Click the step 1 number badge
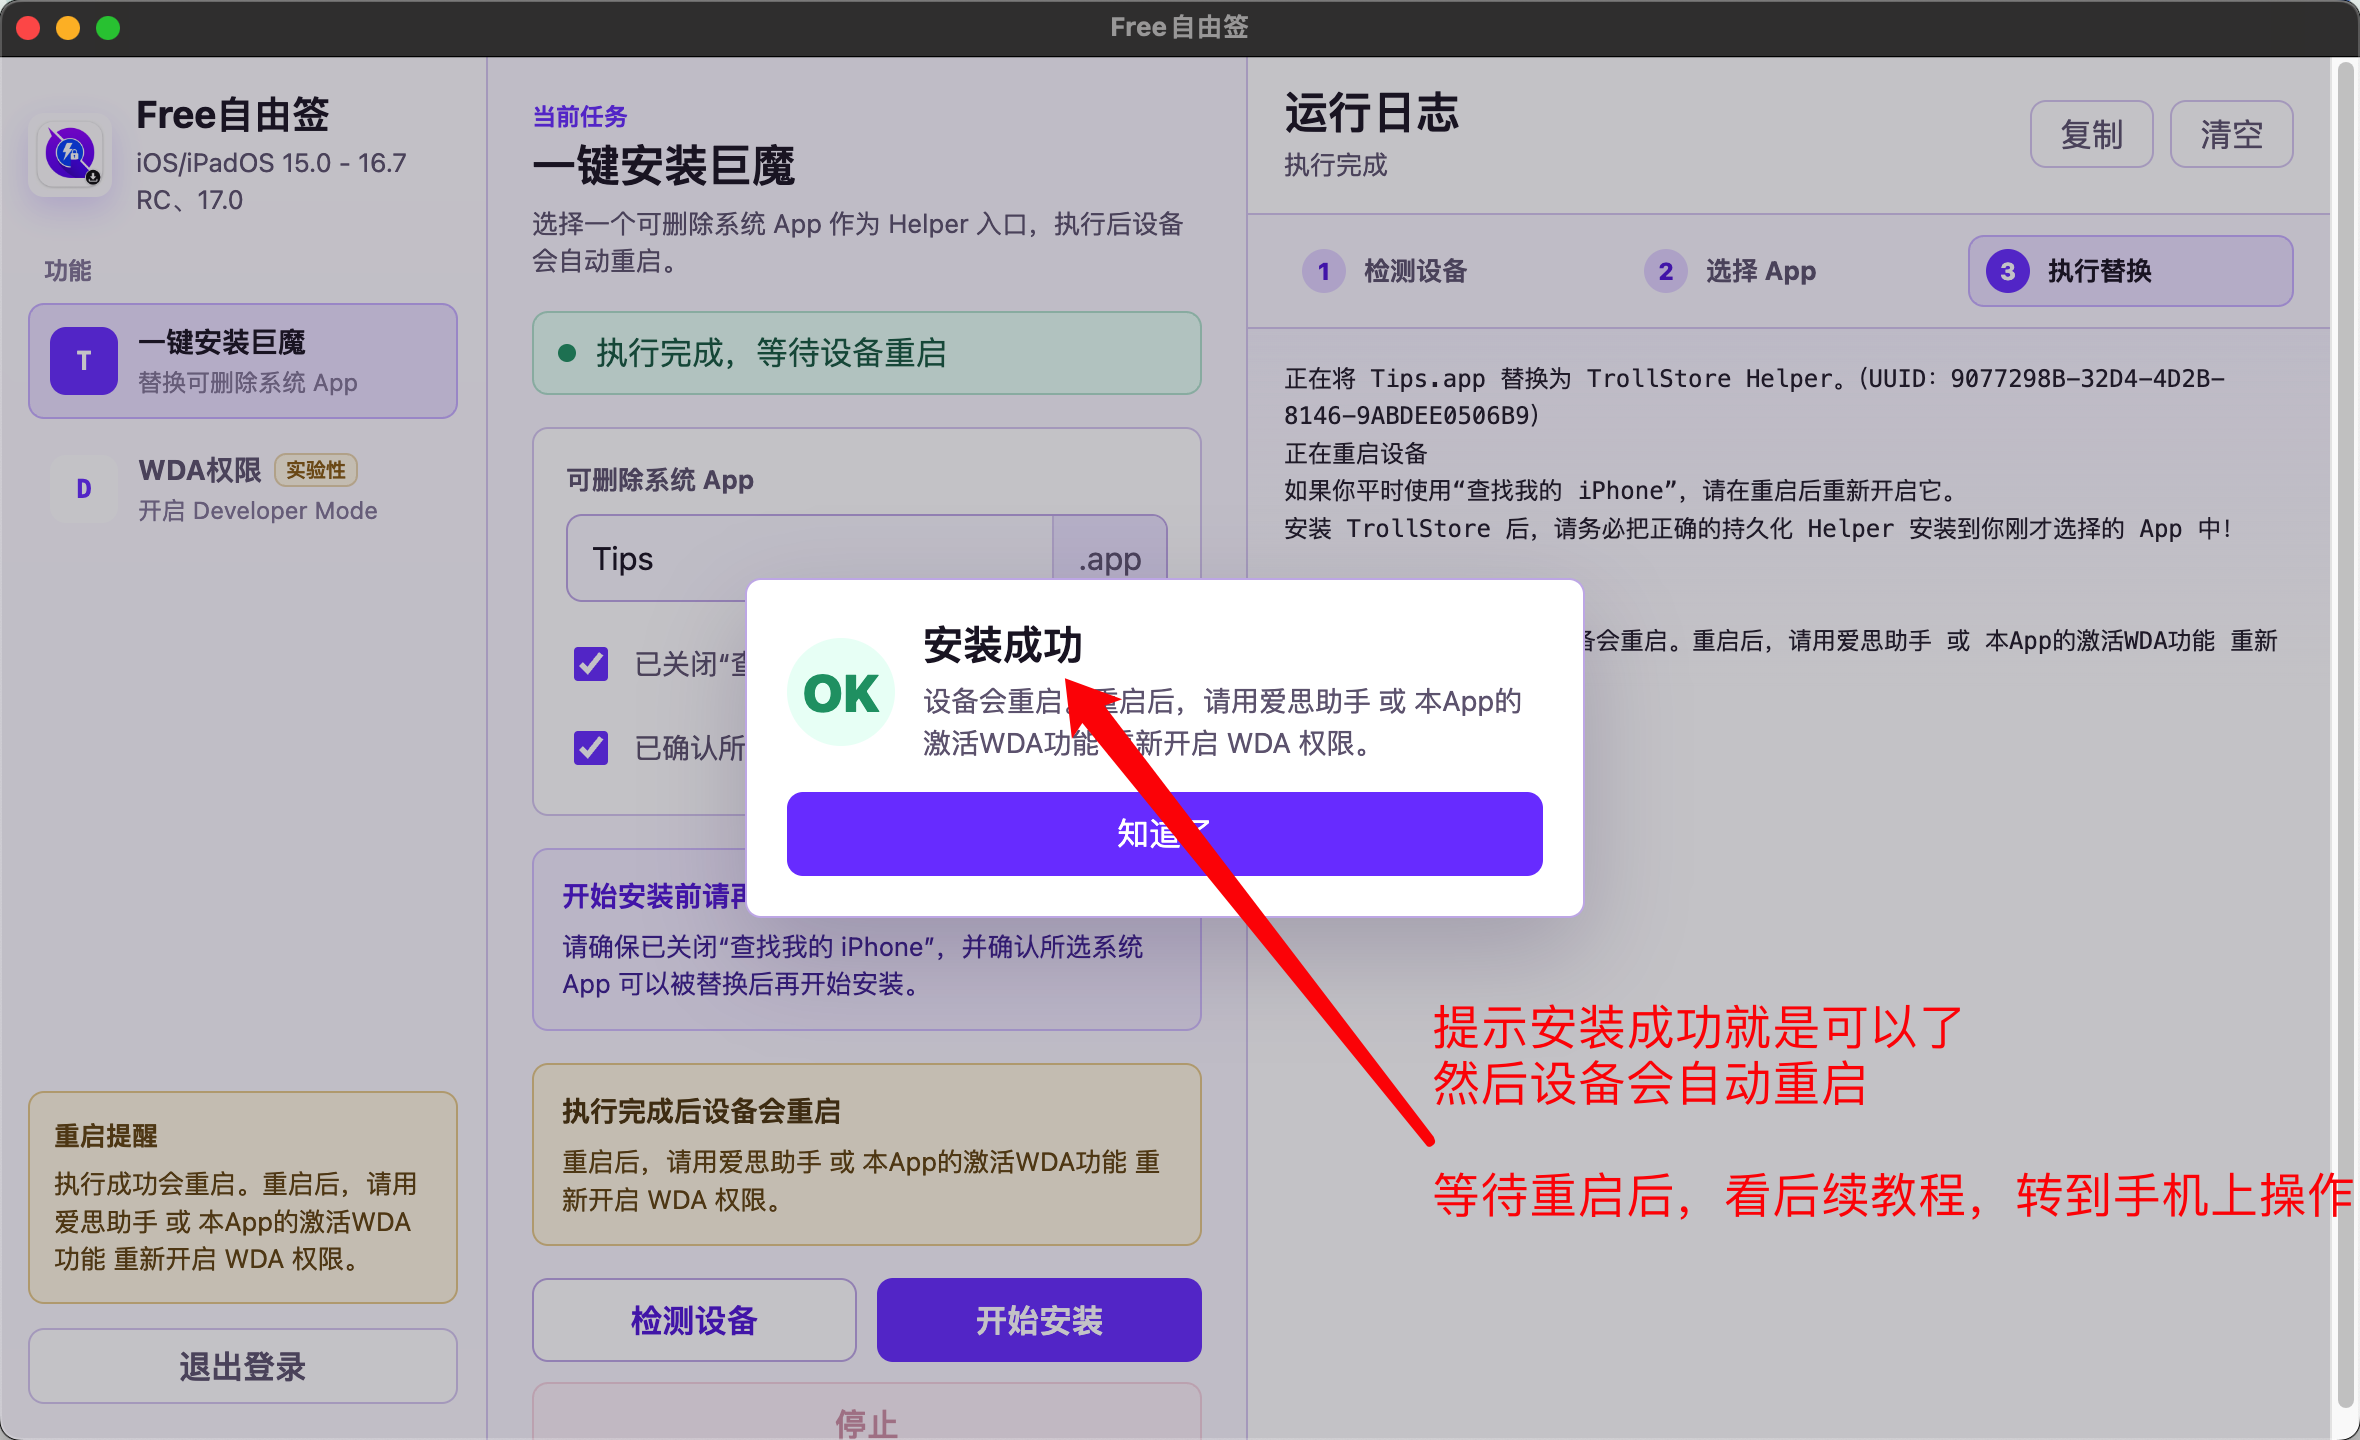 click(1323, 271)
